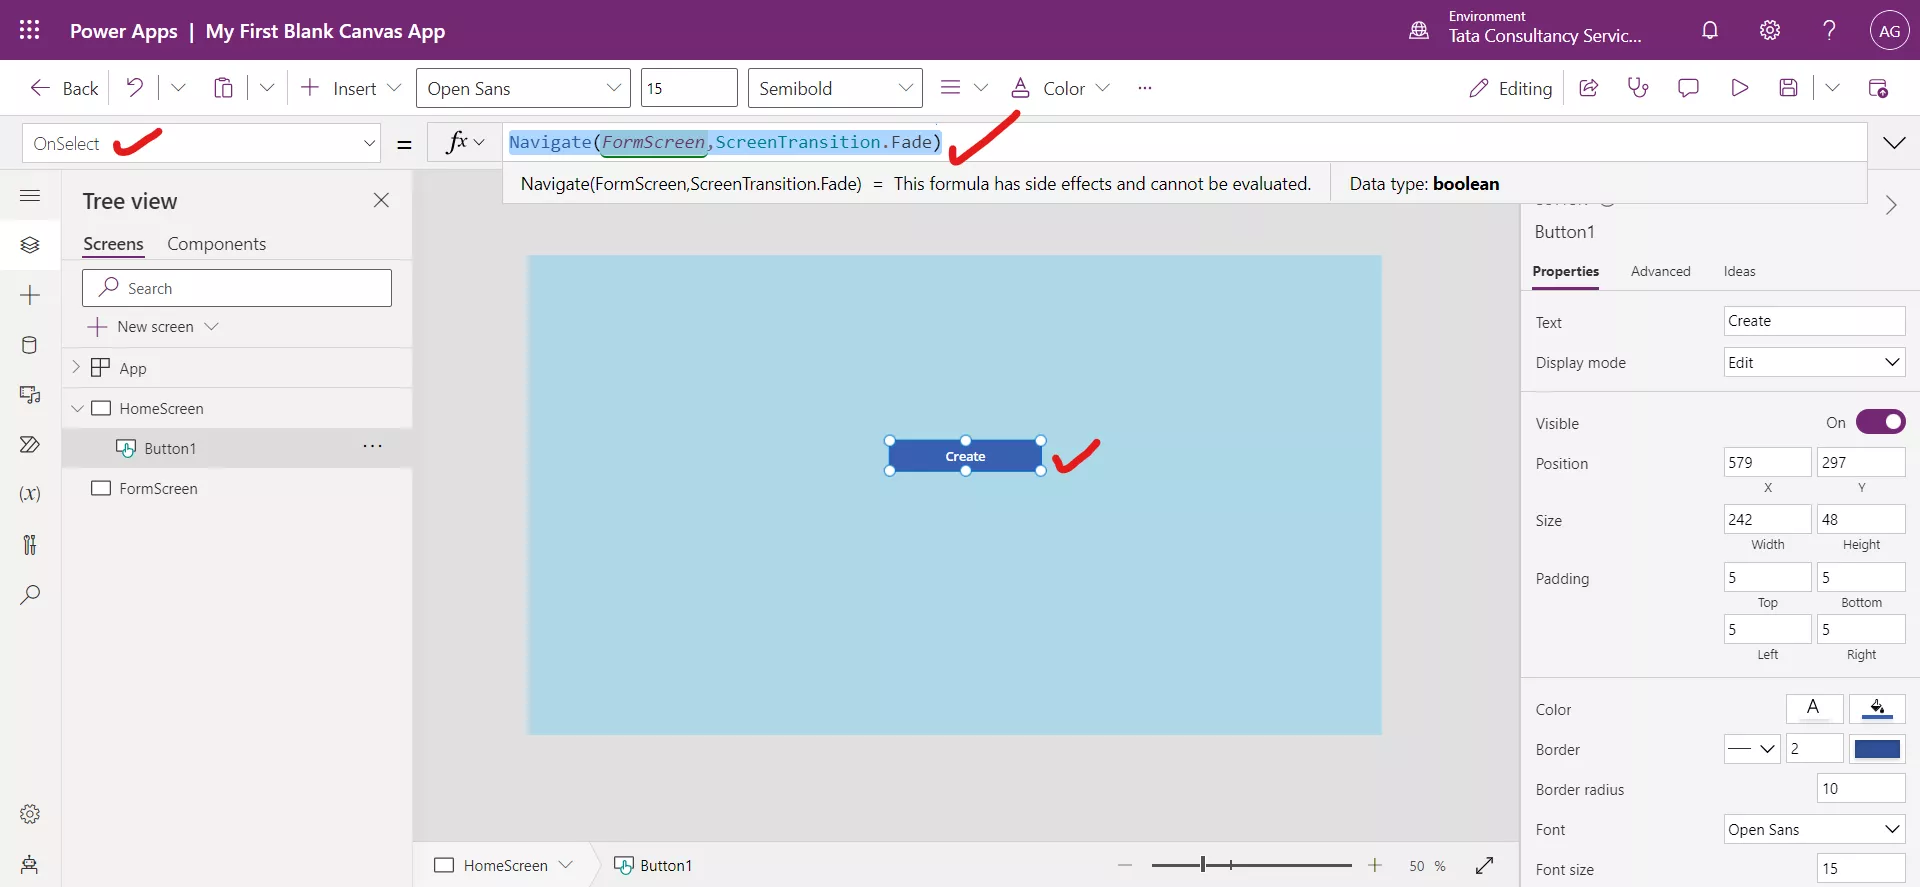Click the fx formula function button
This screenshot has width=1920, height=887.
pyautogui.click(x=465, y=142)
